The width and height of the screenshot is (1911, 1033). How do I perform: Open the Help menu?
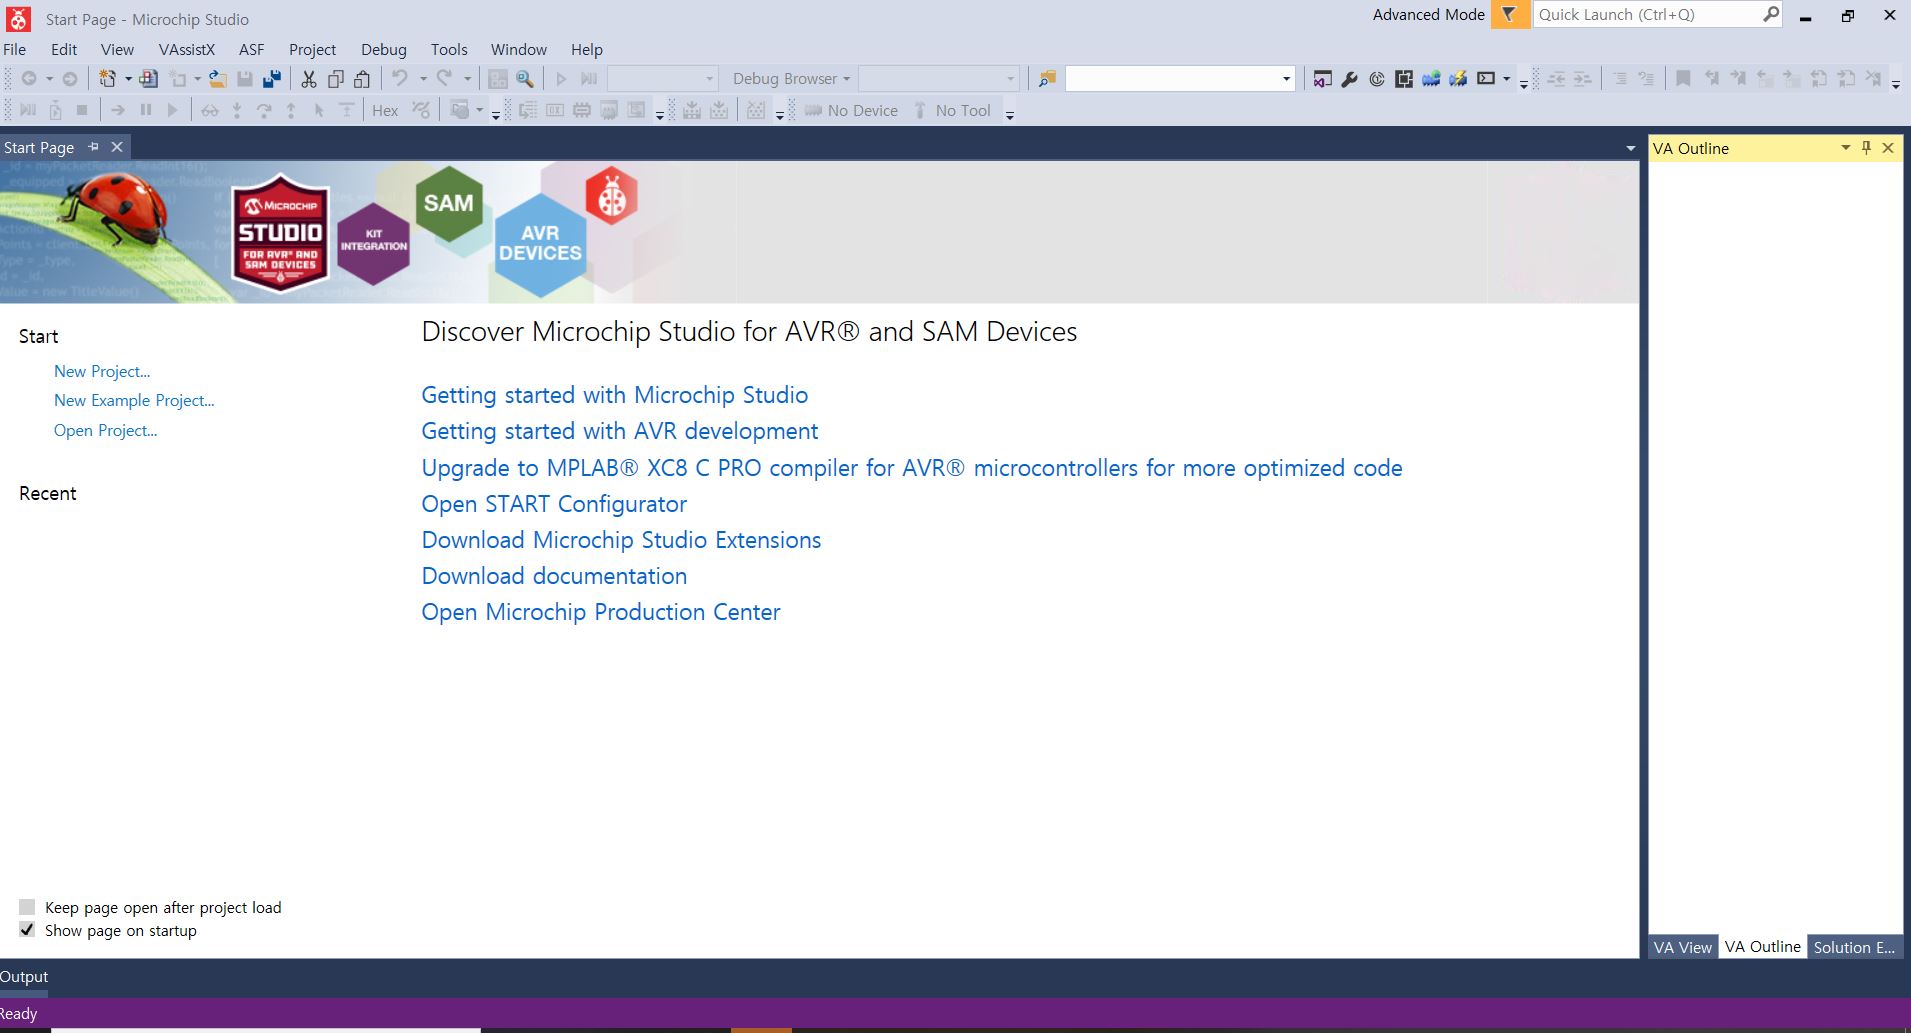(587, 49)
